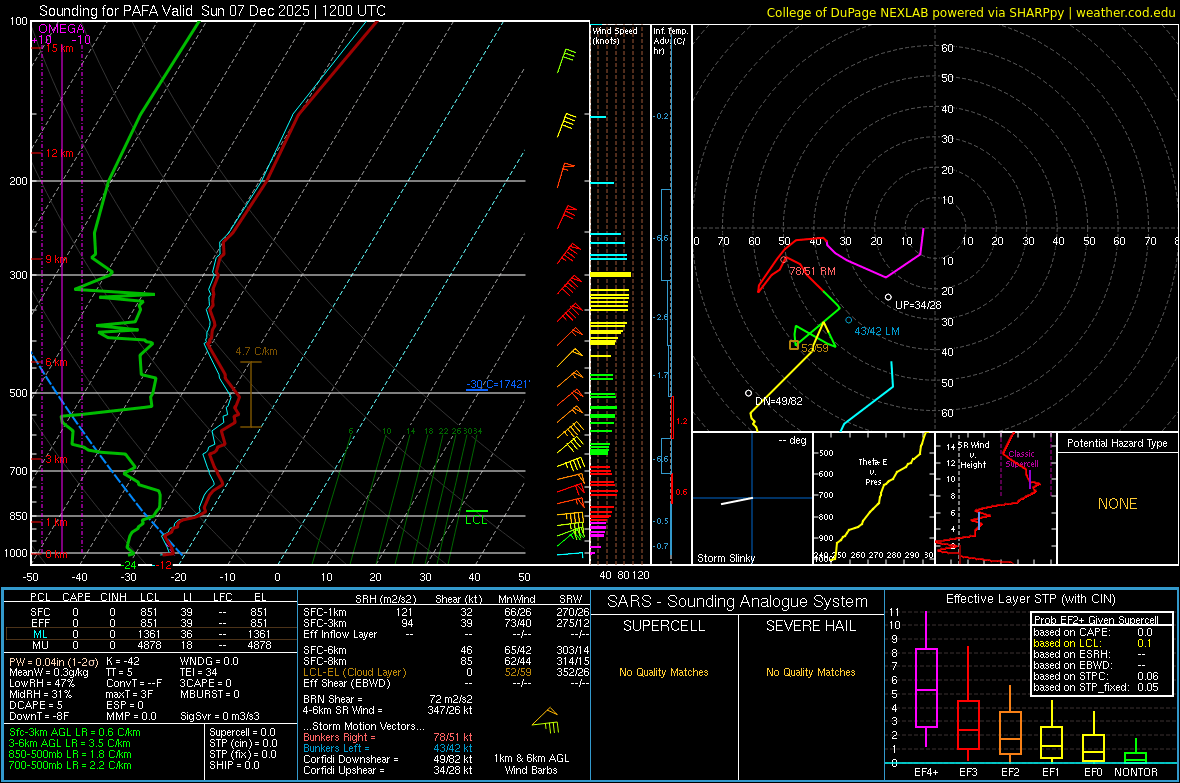Click the Inf. Temp. Adv. header
Viewport: 1180px width, 783px height.
(671, 41)
